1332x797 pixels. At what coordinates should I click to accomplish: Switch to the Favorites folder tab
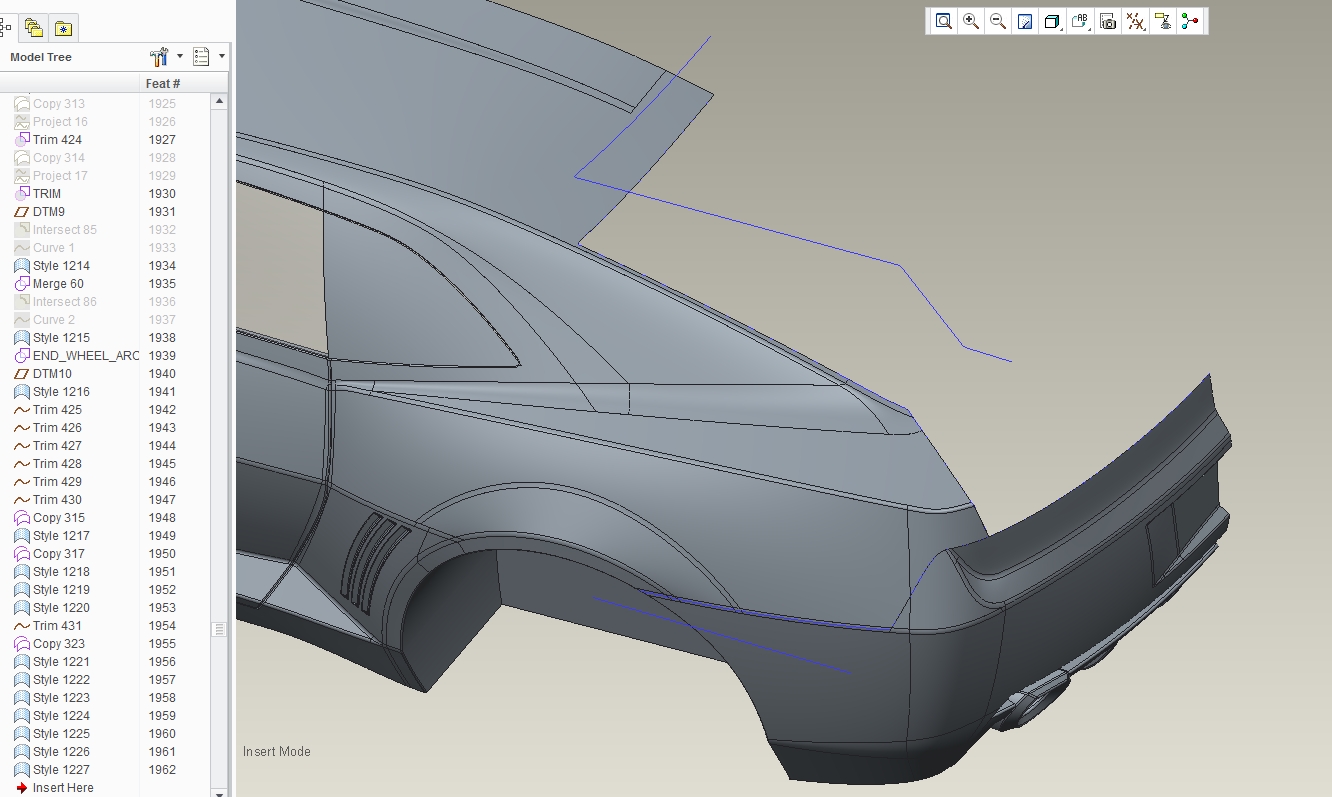[63, 28]
